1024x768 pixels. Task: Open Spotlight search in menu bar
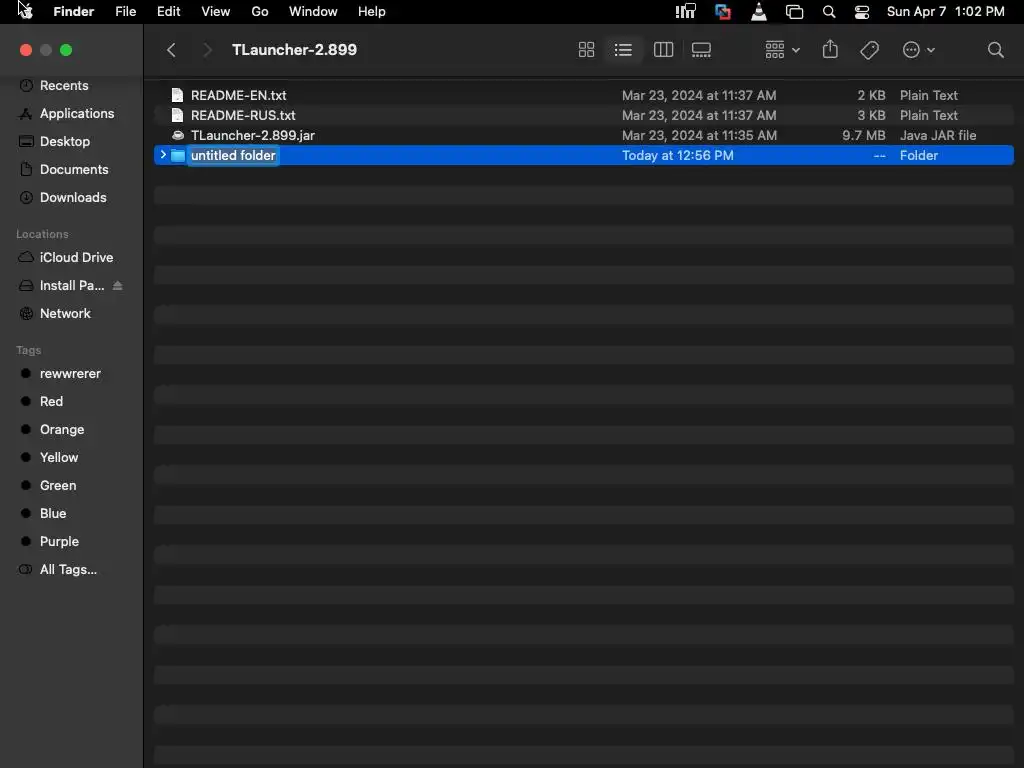pyautogui.click(x=829, y=12)
